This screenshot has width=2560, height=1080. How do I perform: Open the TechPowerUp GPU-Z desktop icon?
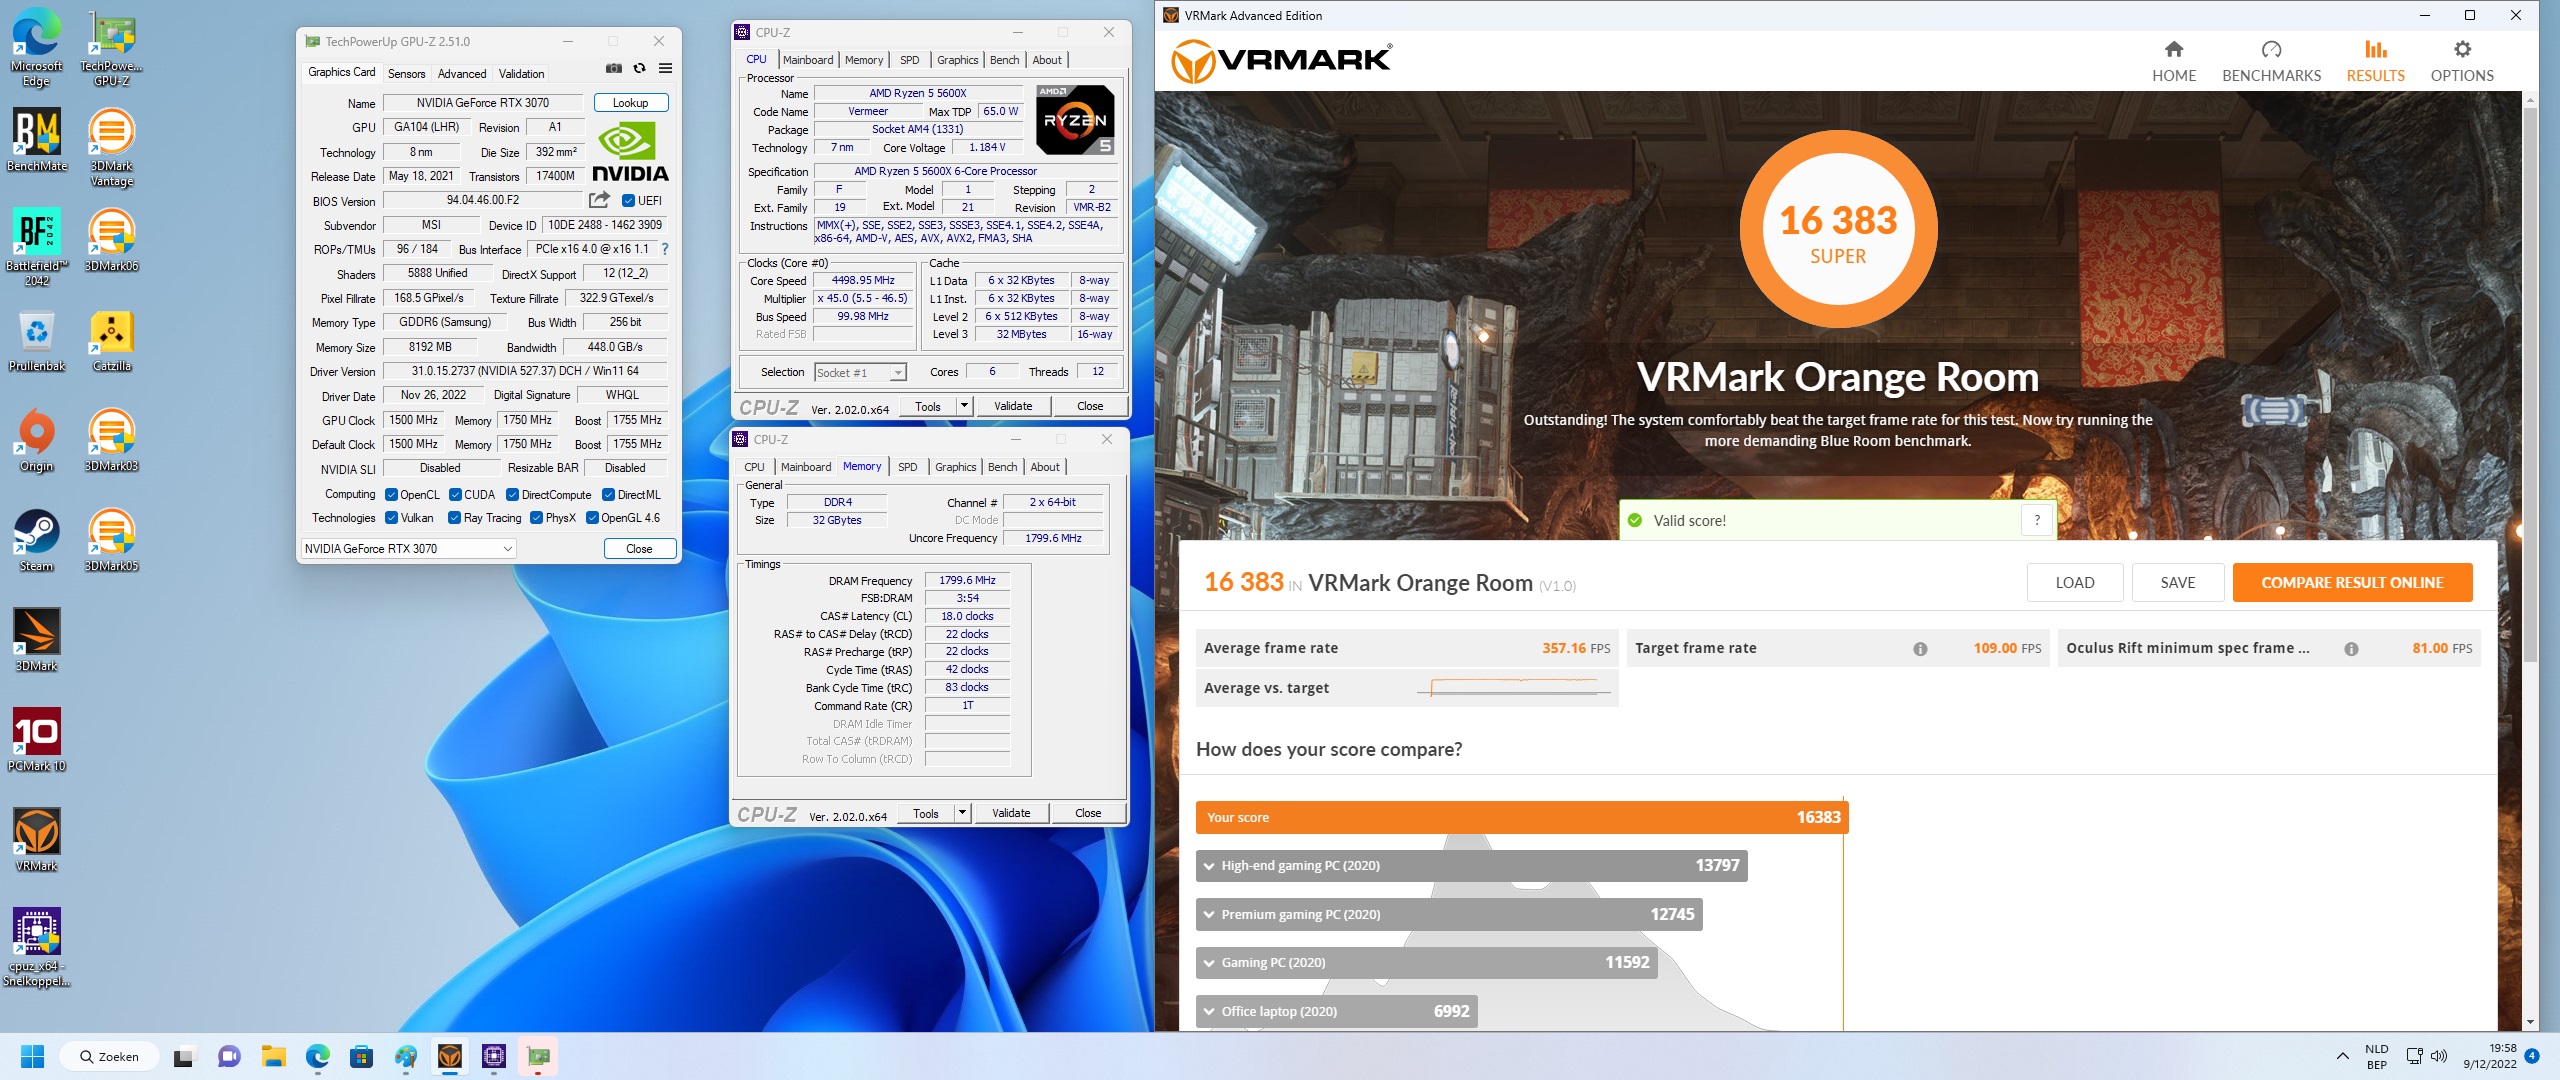(x=111, y=48)
